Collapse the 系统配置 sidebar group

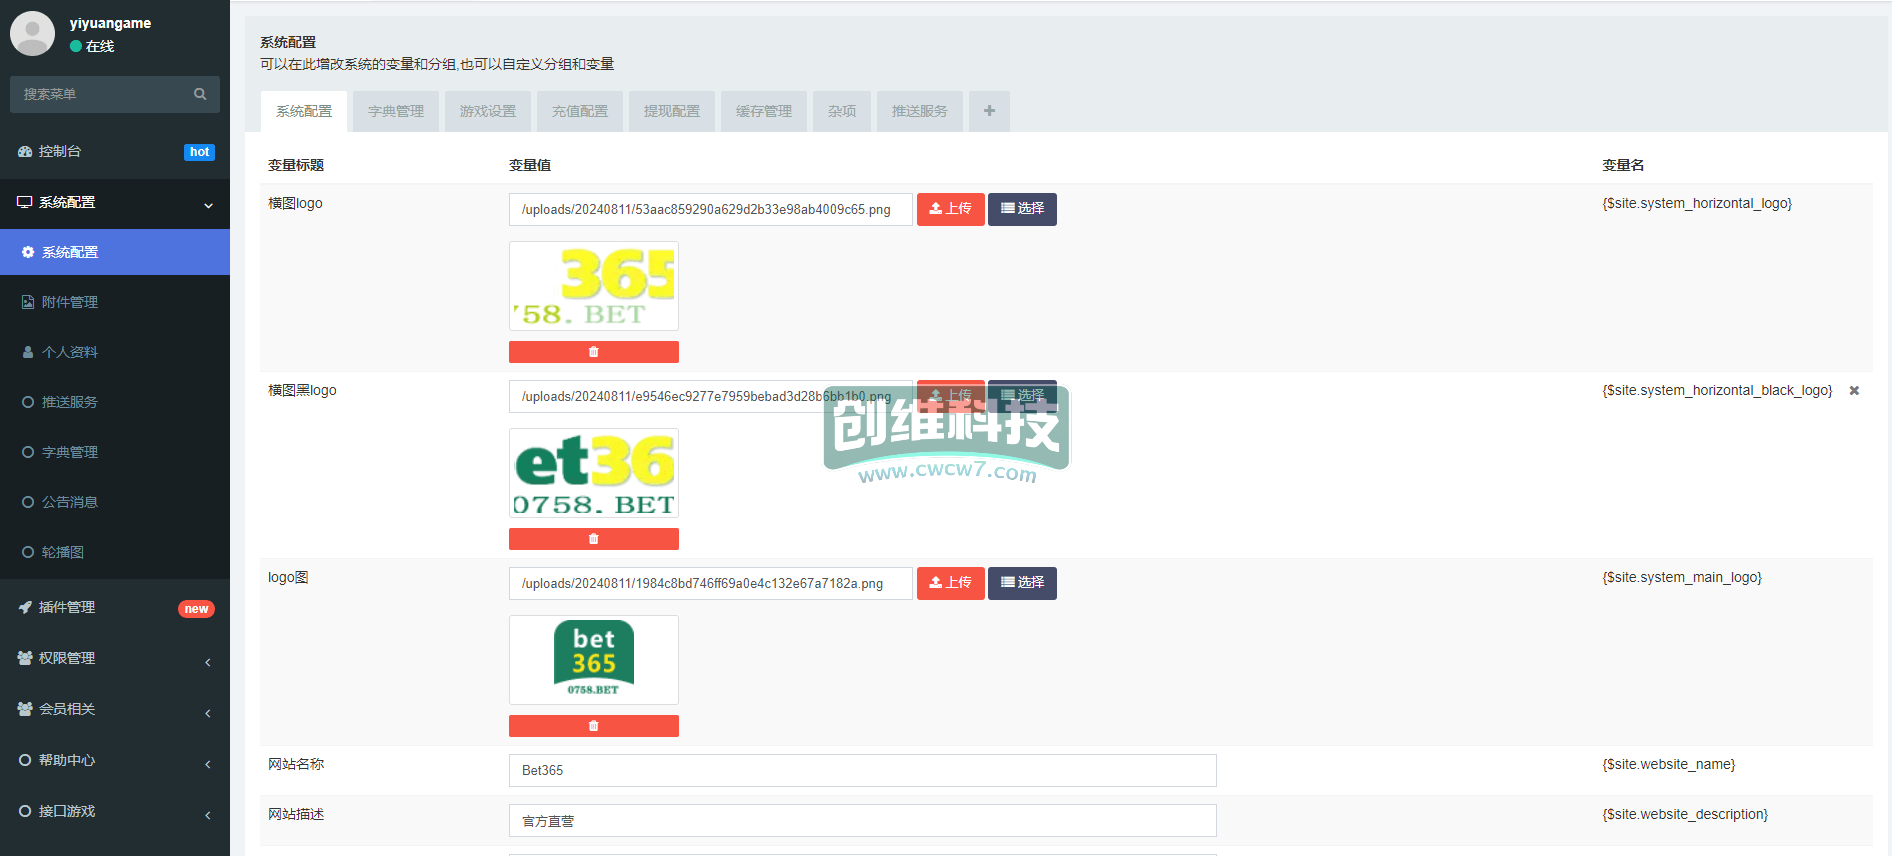coord(115,203)
